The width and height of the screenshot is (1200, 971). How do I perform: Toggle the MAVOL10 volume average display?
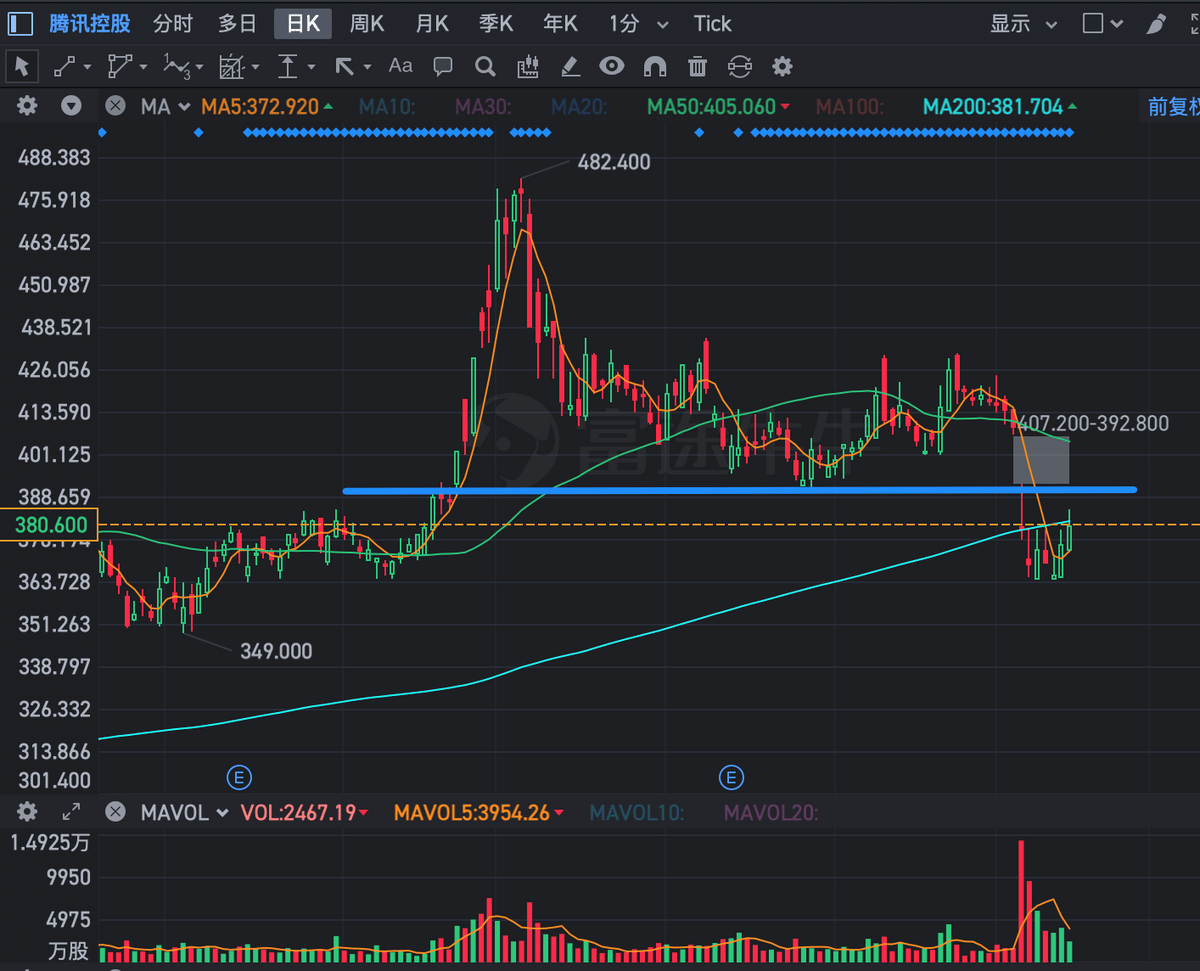637,813
